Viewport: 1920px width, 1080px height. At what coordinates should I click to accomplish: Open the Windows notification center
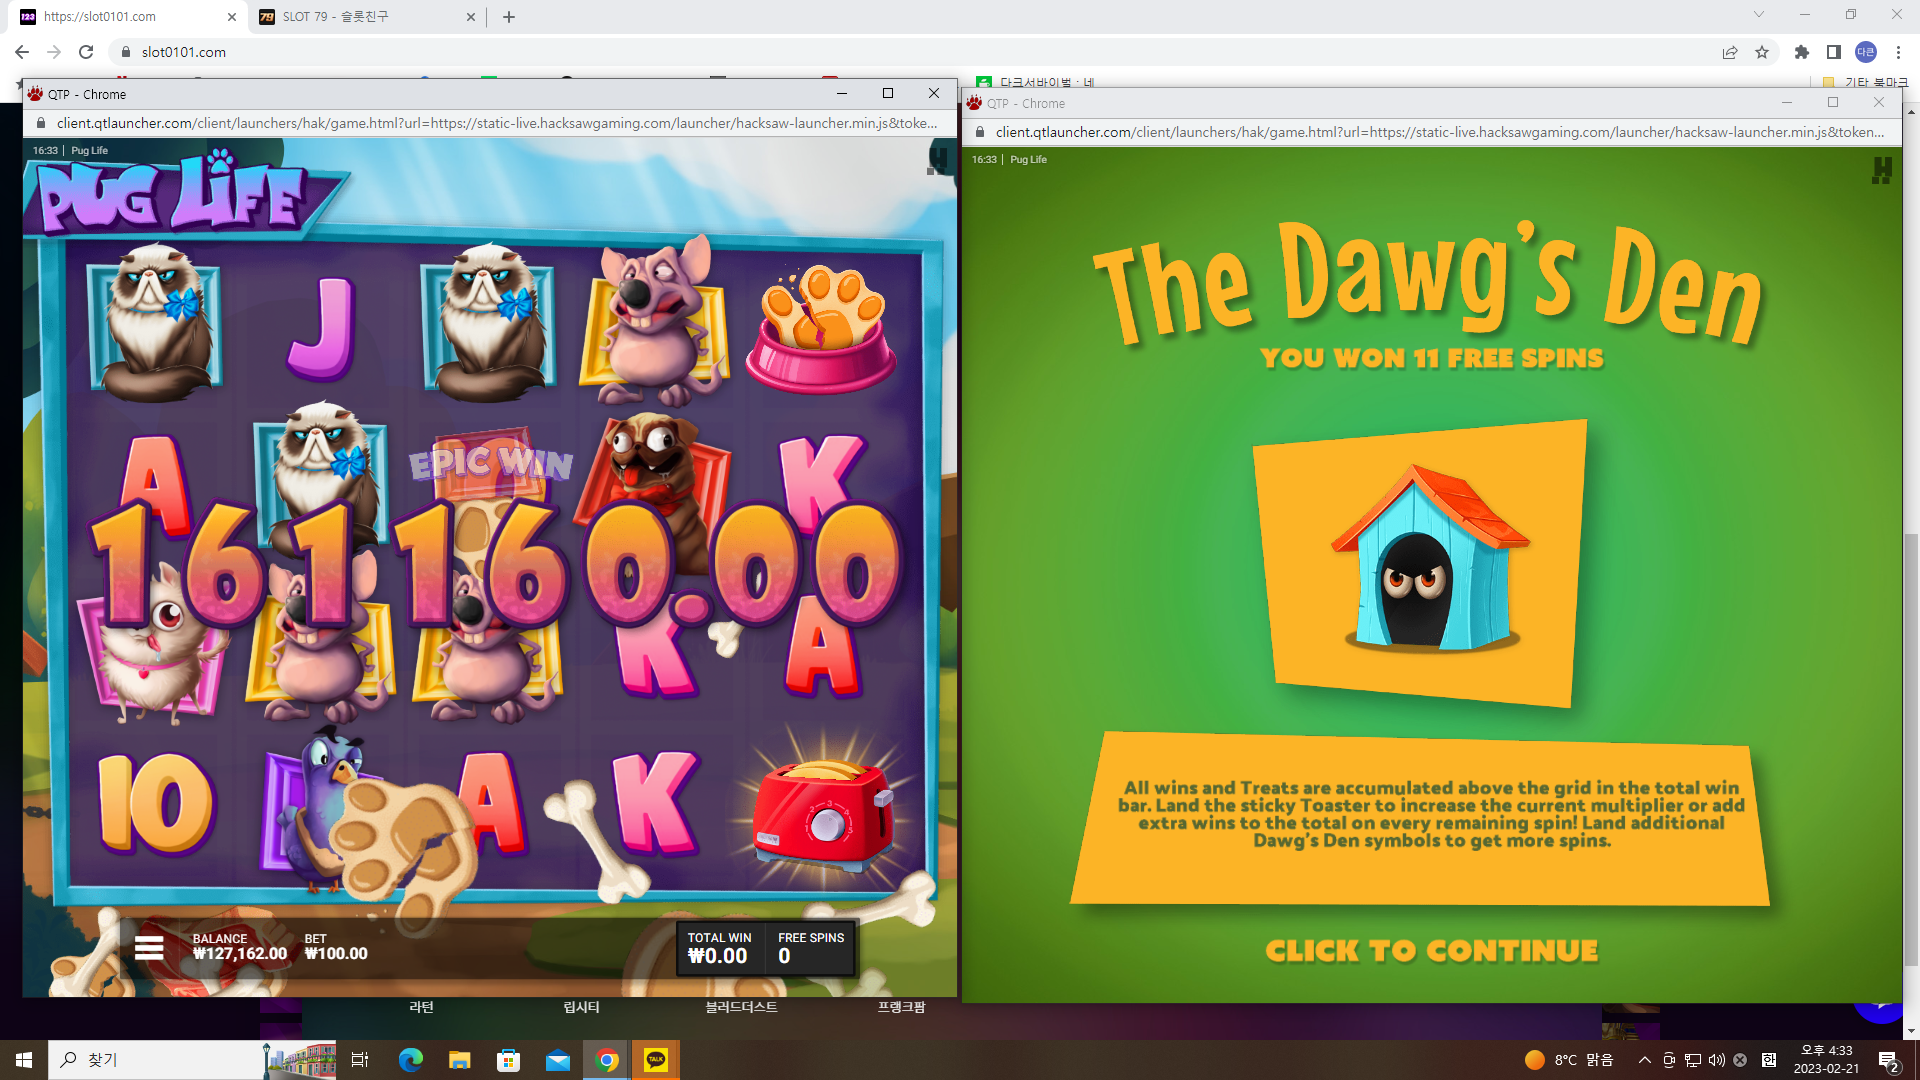click(1888, 1061)
